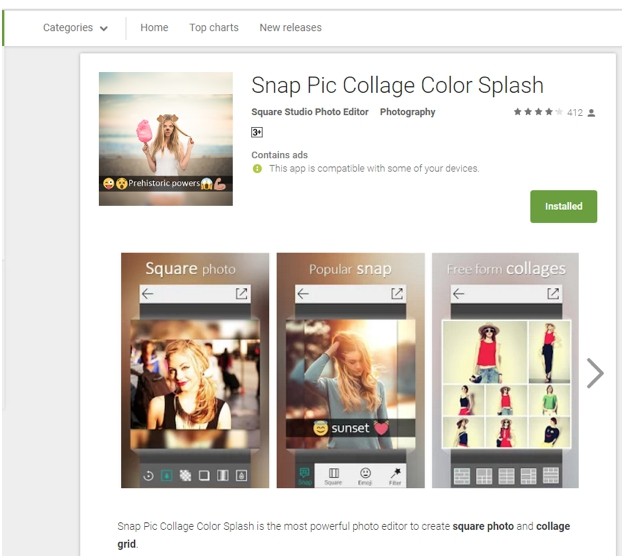Open Square Studio Photo Editor developer link

click(x=310, y=112)
